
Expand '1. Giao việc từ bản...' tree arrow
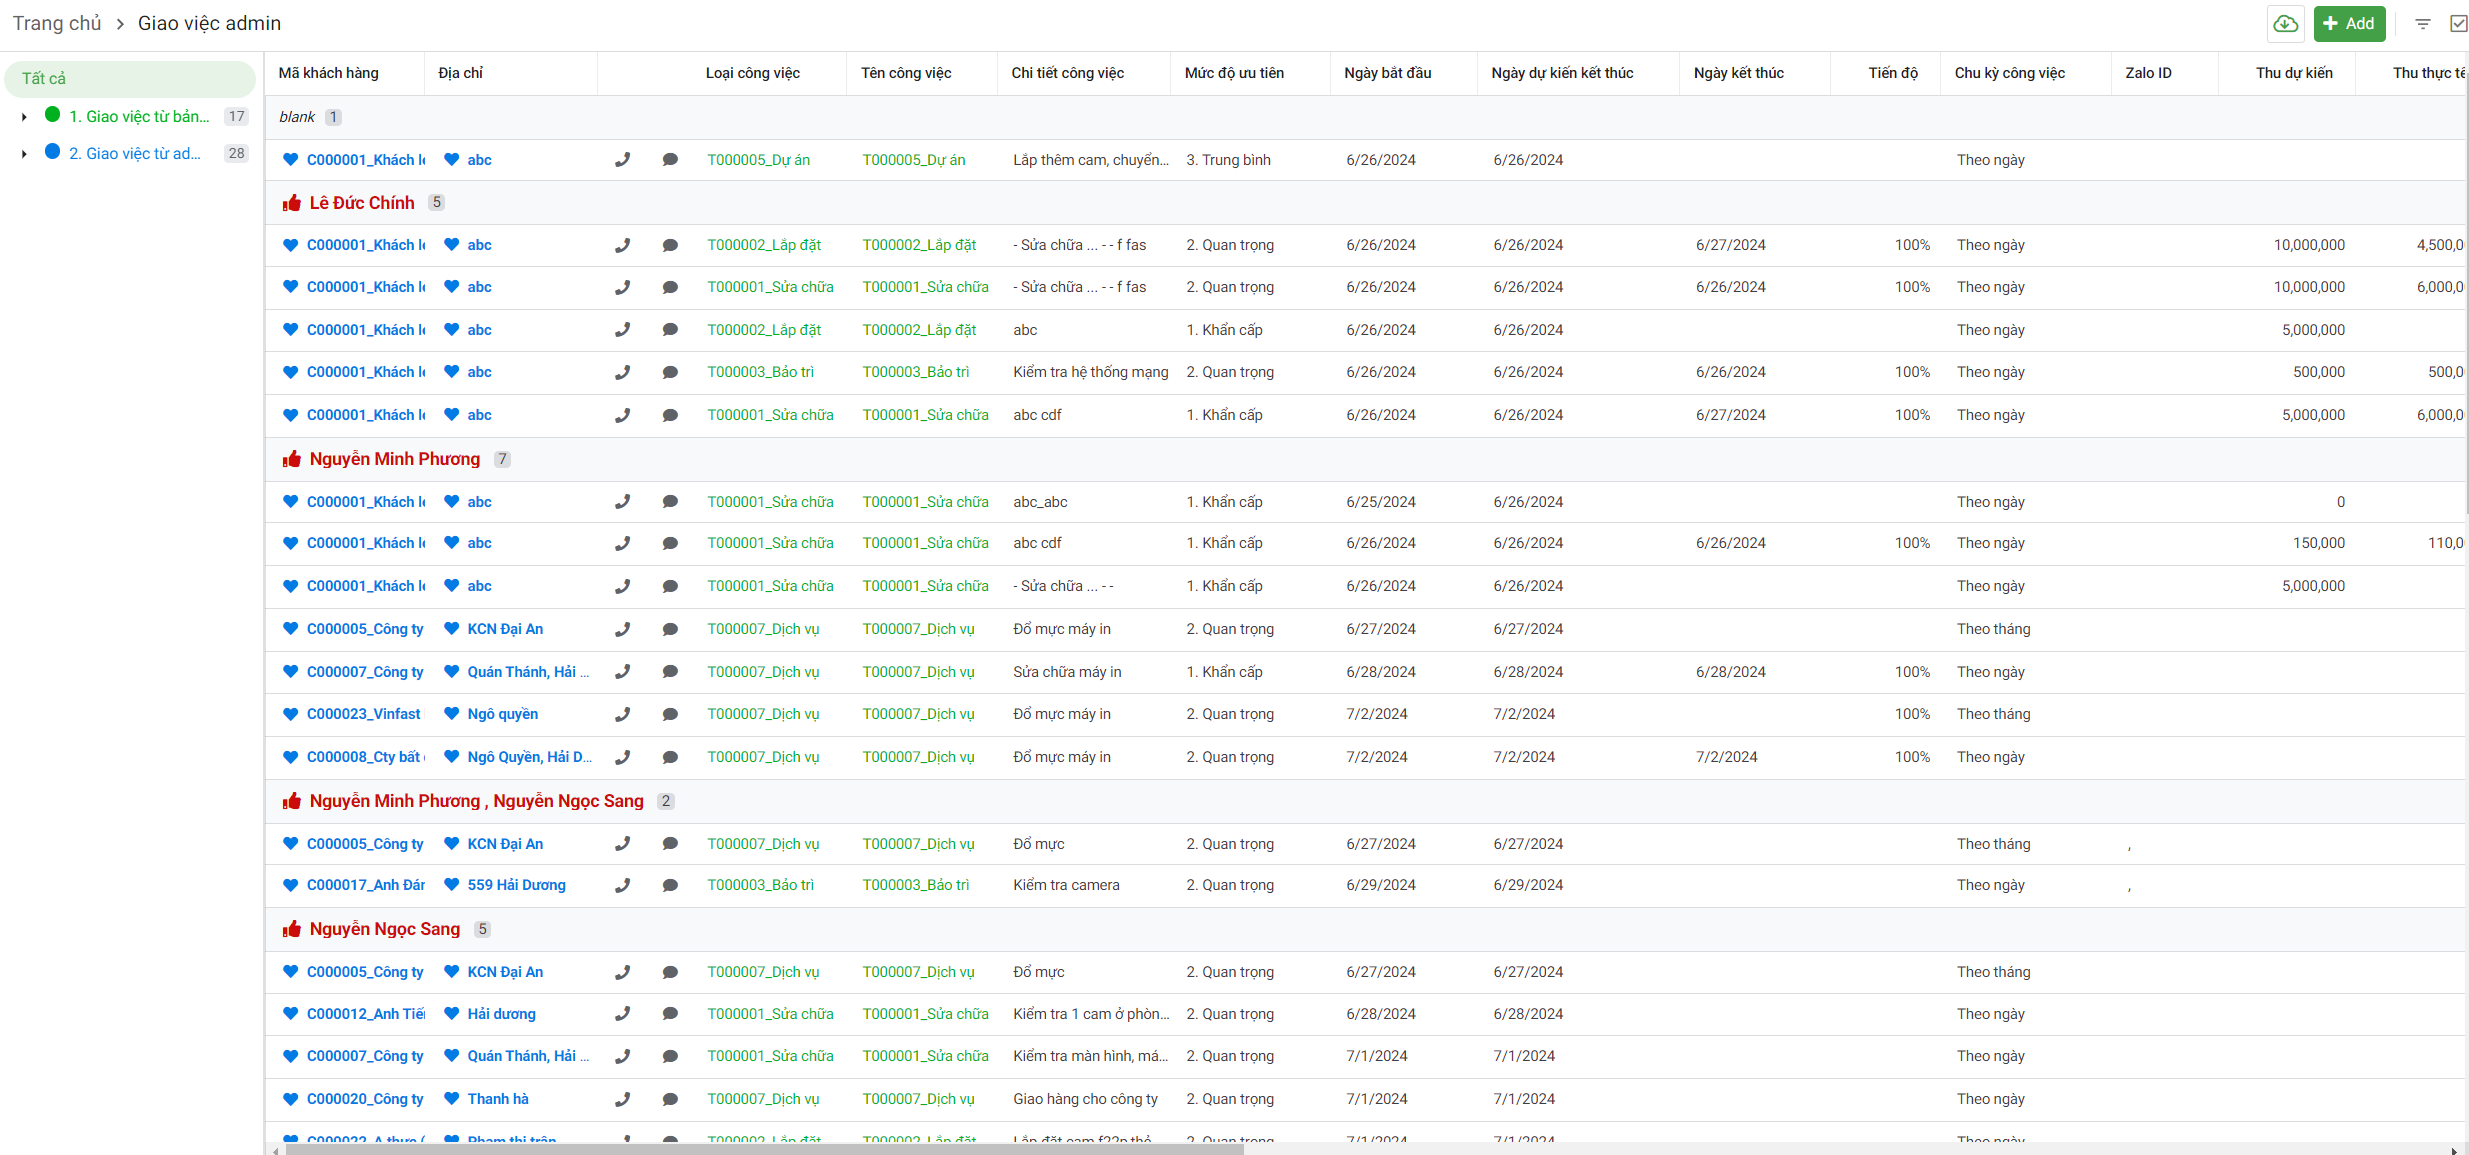pyautogui.click(x=24, y=117)
